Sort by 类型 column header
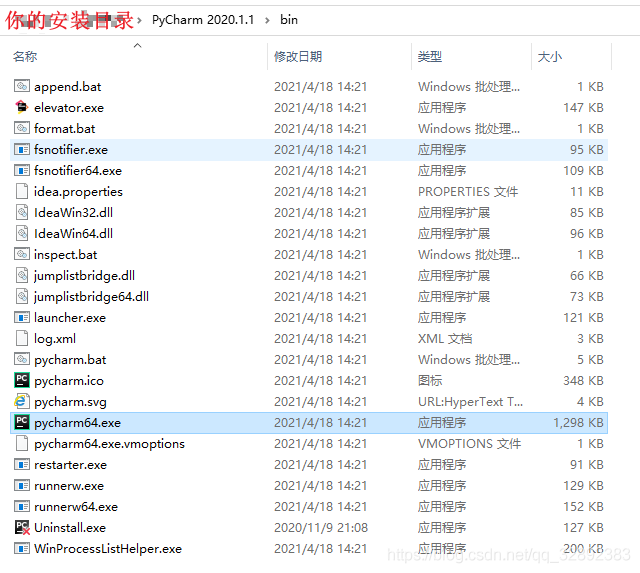 tap(430, 56)
